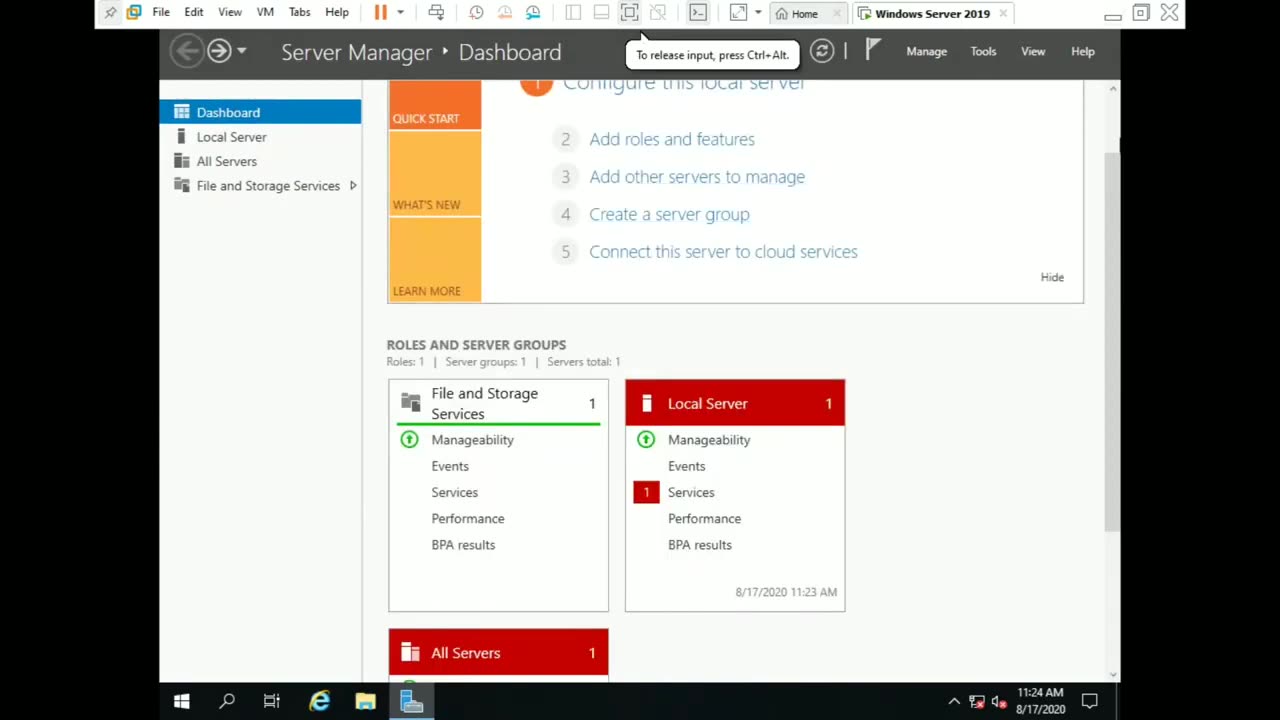Image resolution: width=1280 pixels, height=720 pixels.
Task: Click the red Services alert in Local Server tile
Action: tap(646, 492)
